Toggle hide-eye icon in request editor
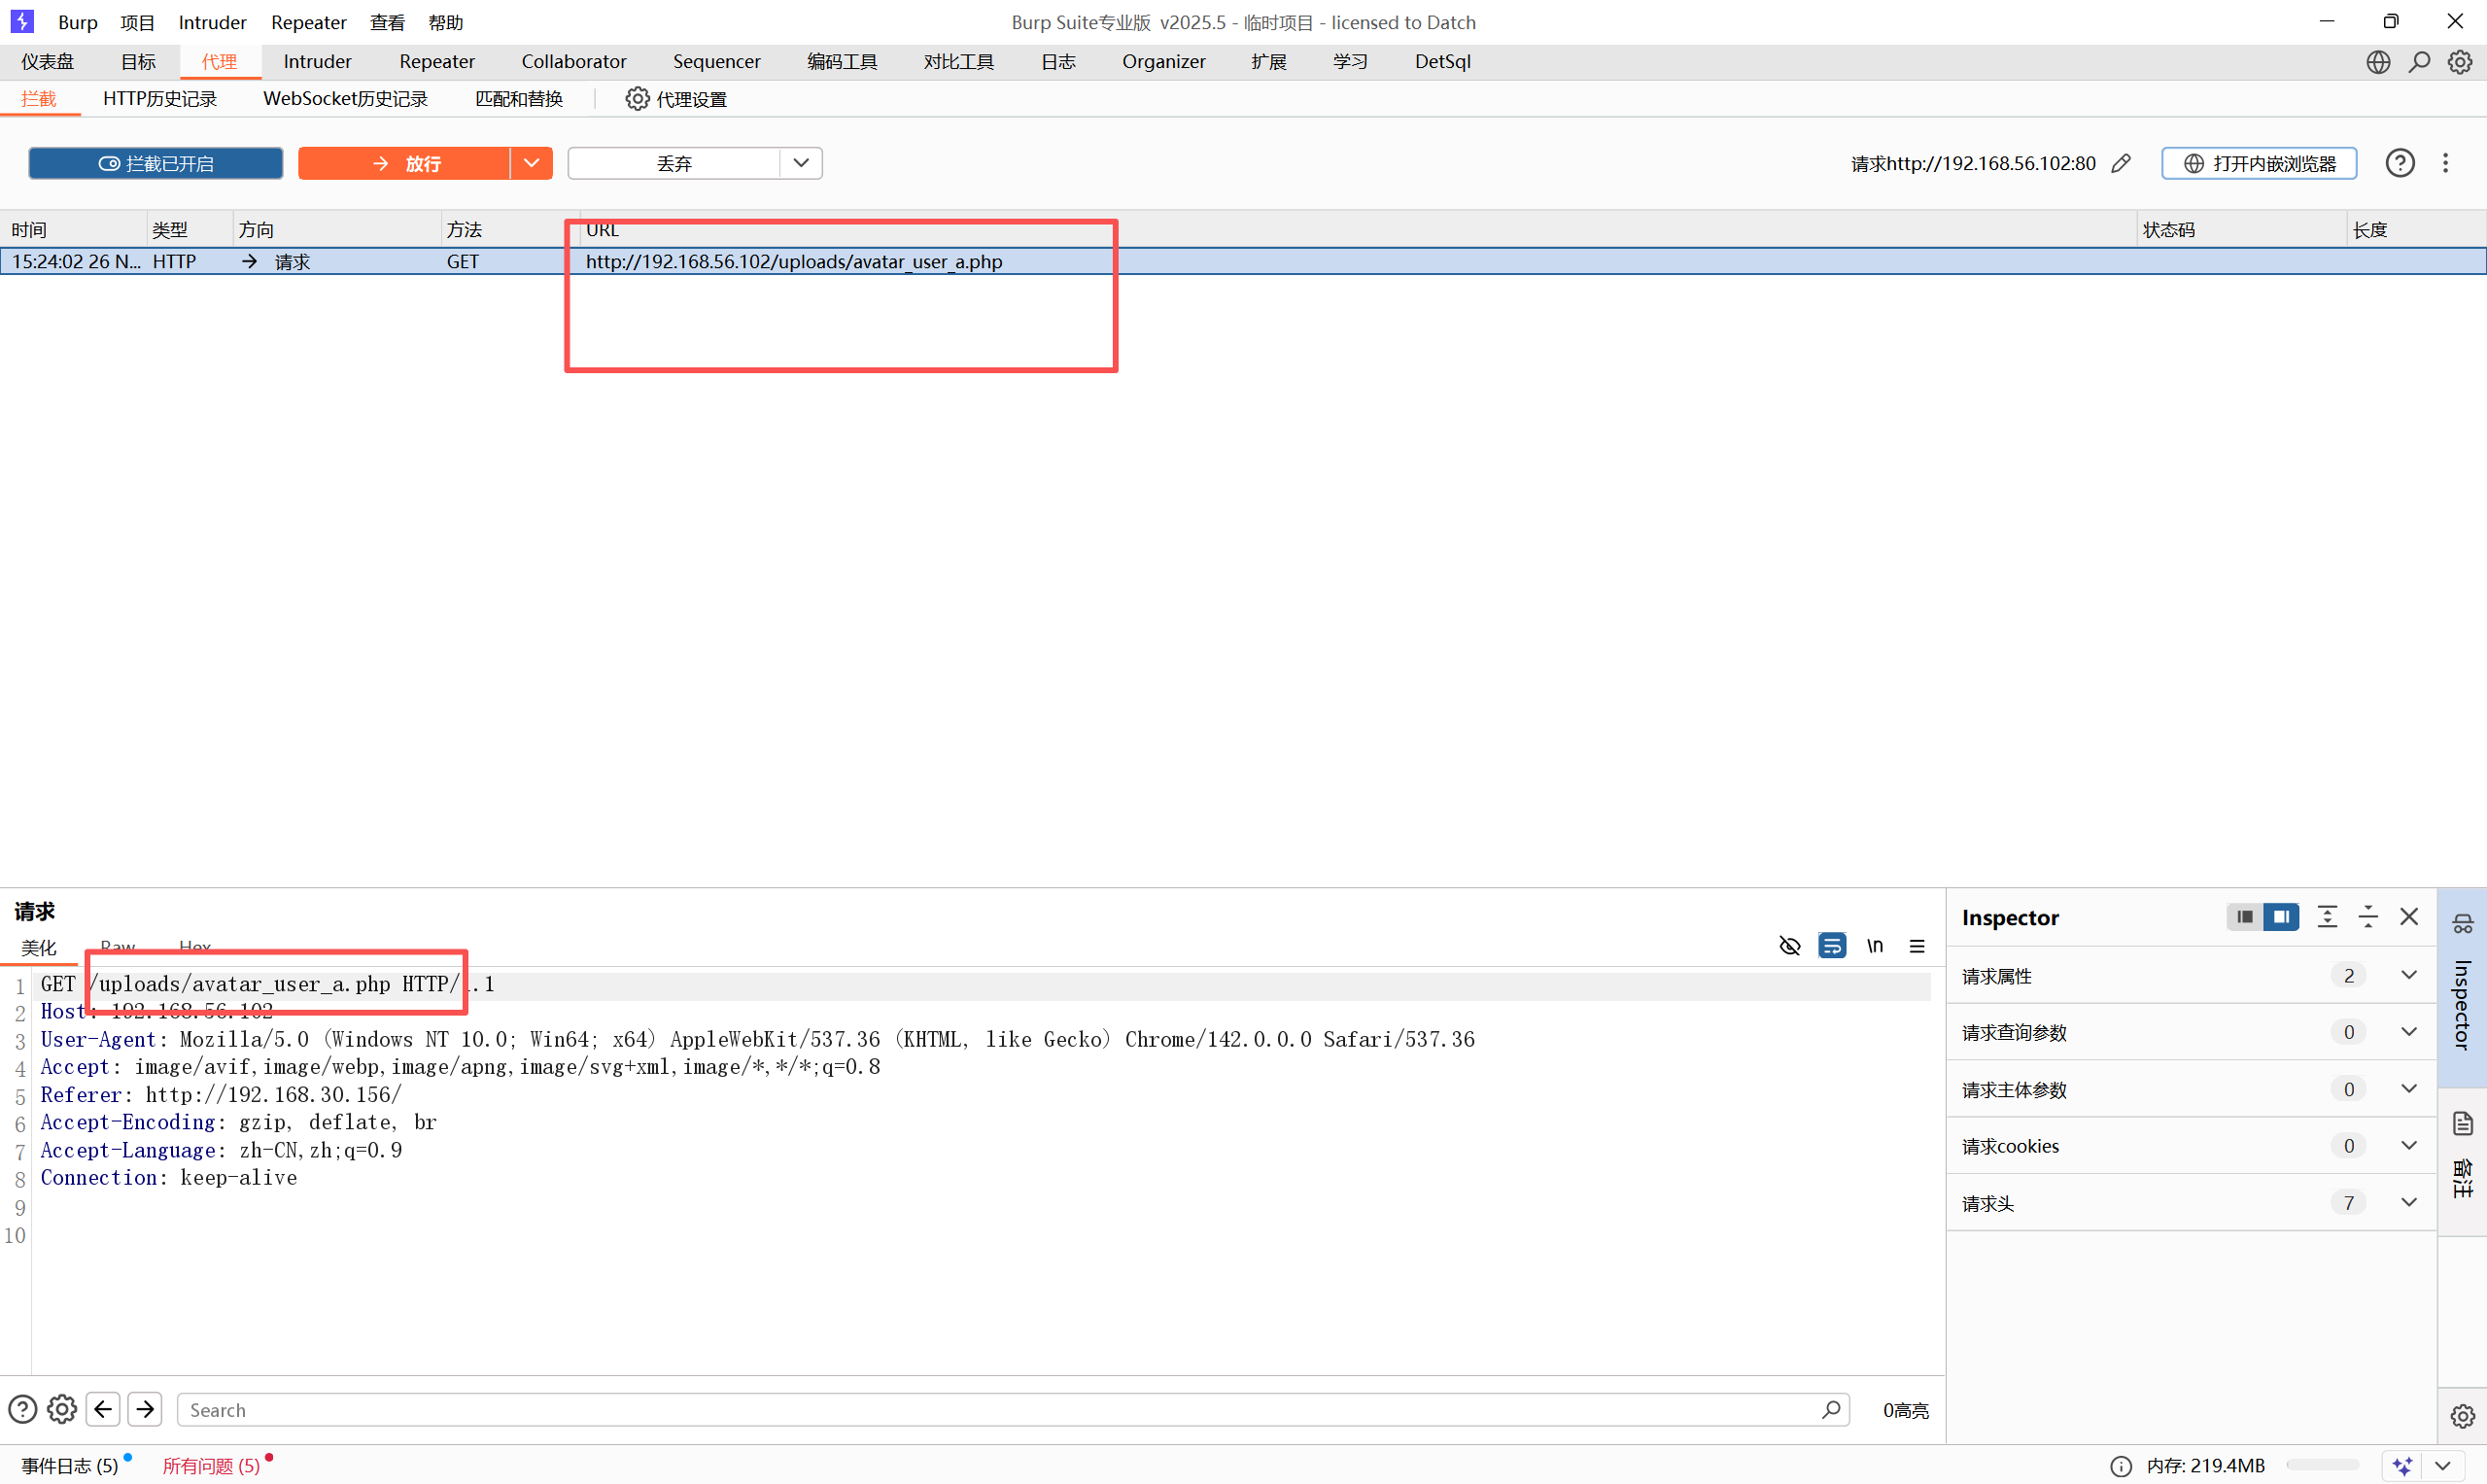 tap(1790, 945)
